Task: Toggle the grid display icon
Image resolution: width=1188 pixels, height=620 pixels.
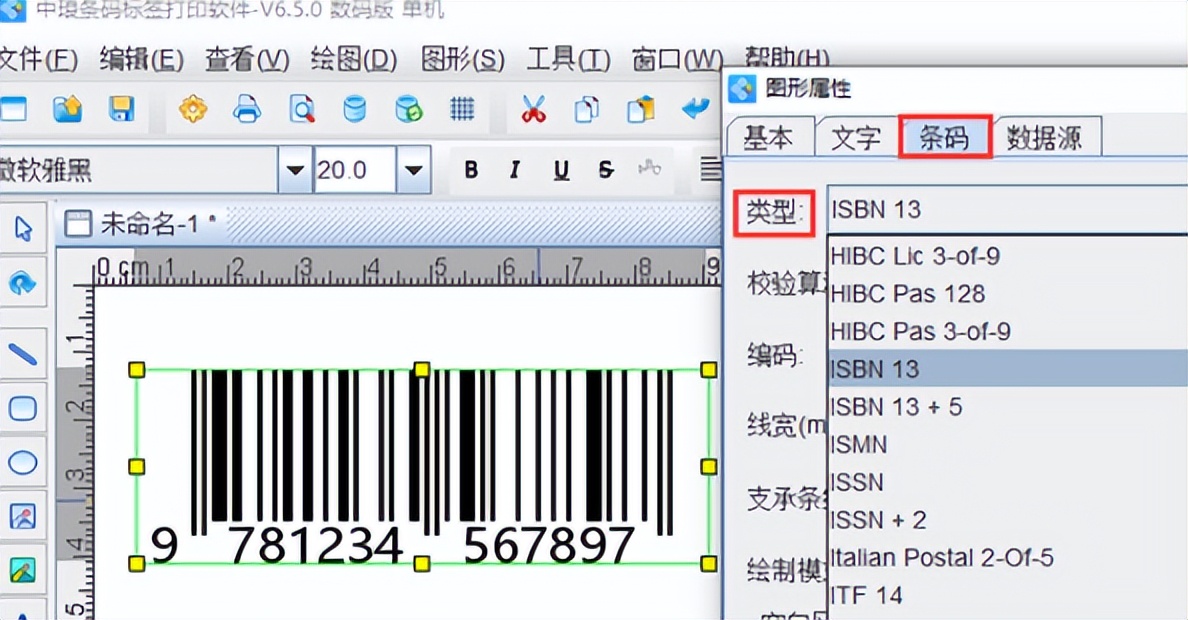Action: 462,110
